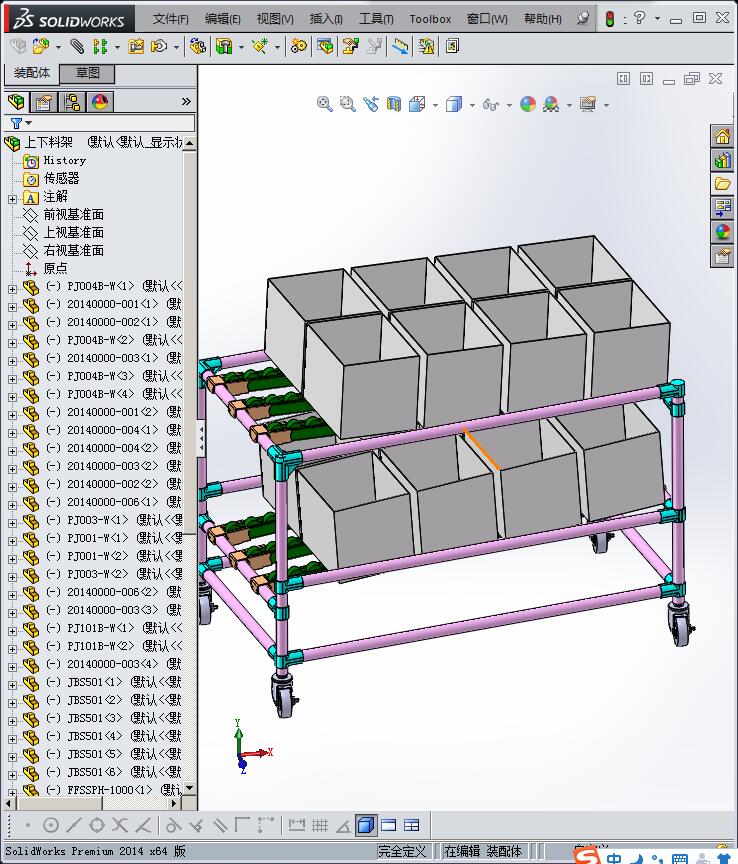Open Design Library icon in task pane
The image size is (738, 864).
[722, 160]
